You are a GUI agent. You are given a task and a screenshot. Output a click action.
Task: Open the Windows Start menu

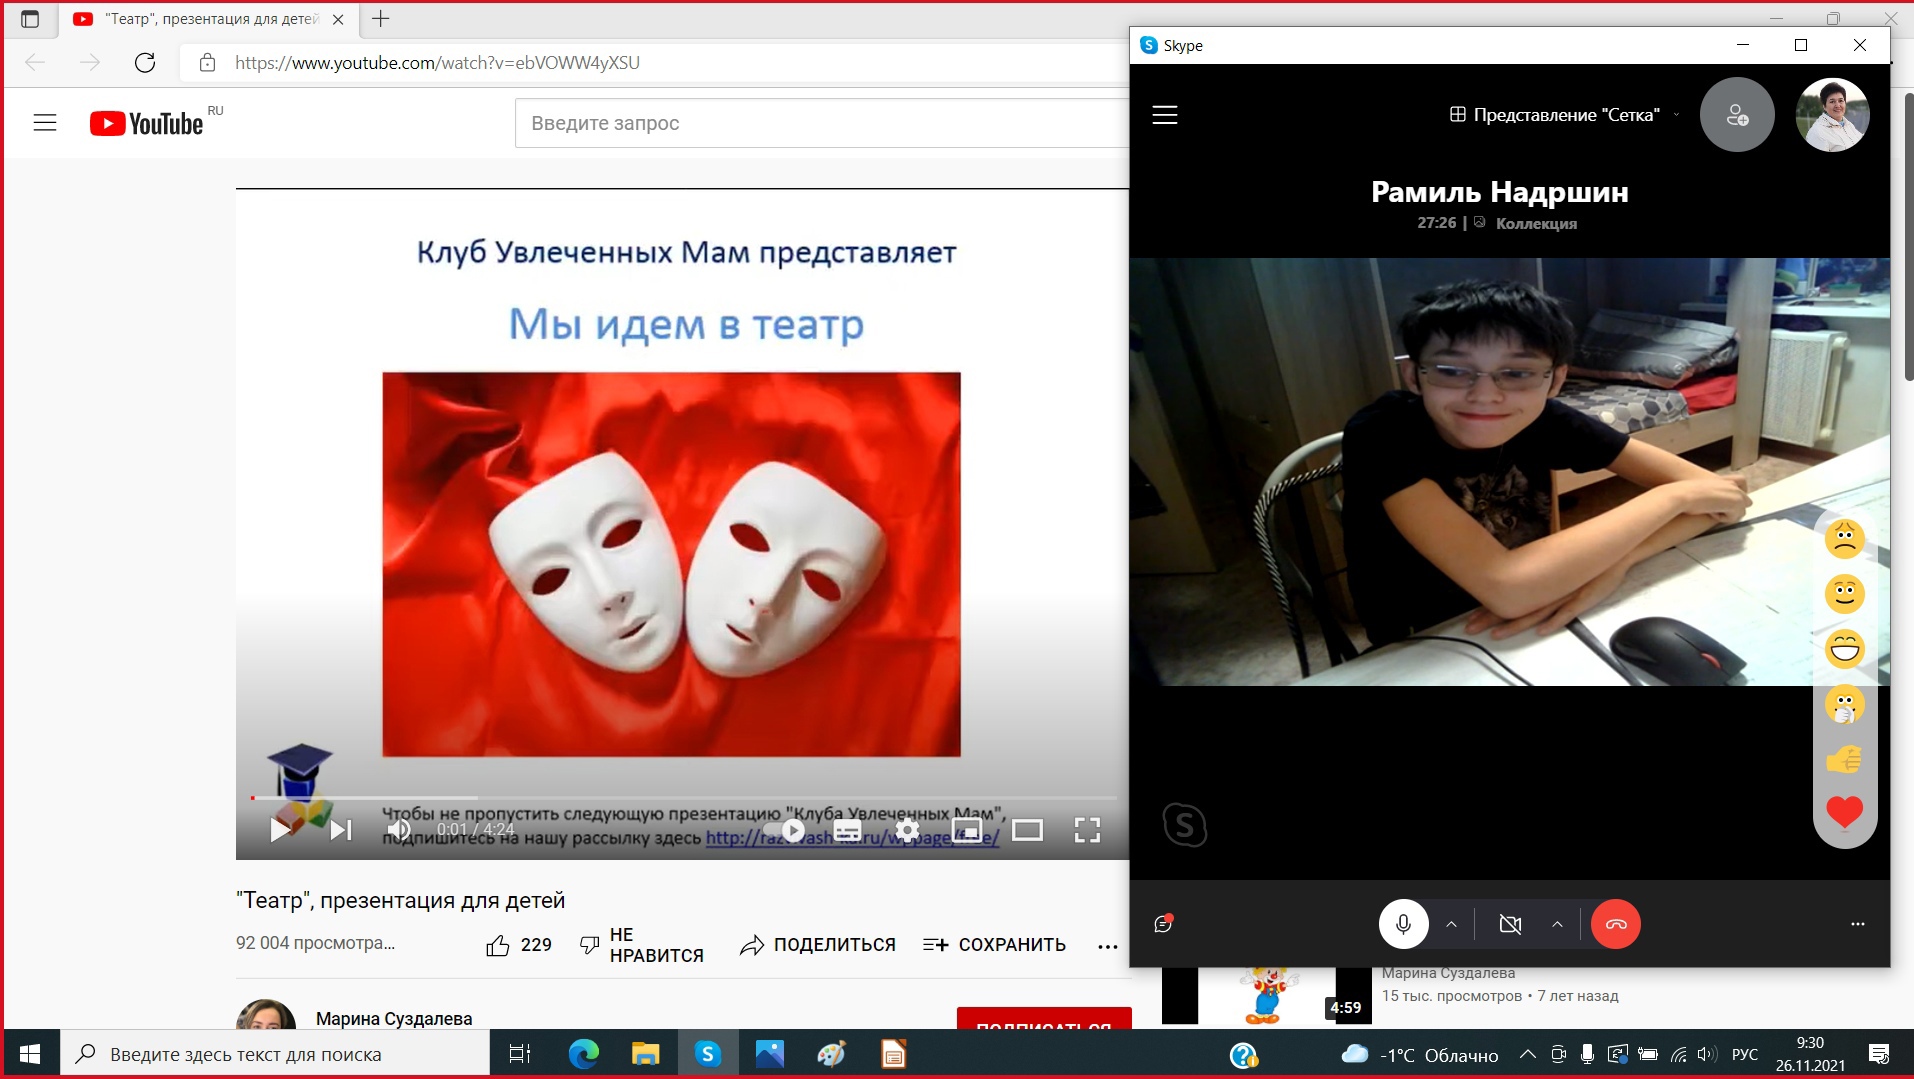coord(30,1054)
